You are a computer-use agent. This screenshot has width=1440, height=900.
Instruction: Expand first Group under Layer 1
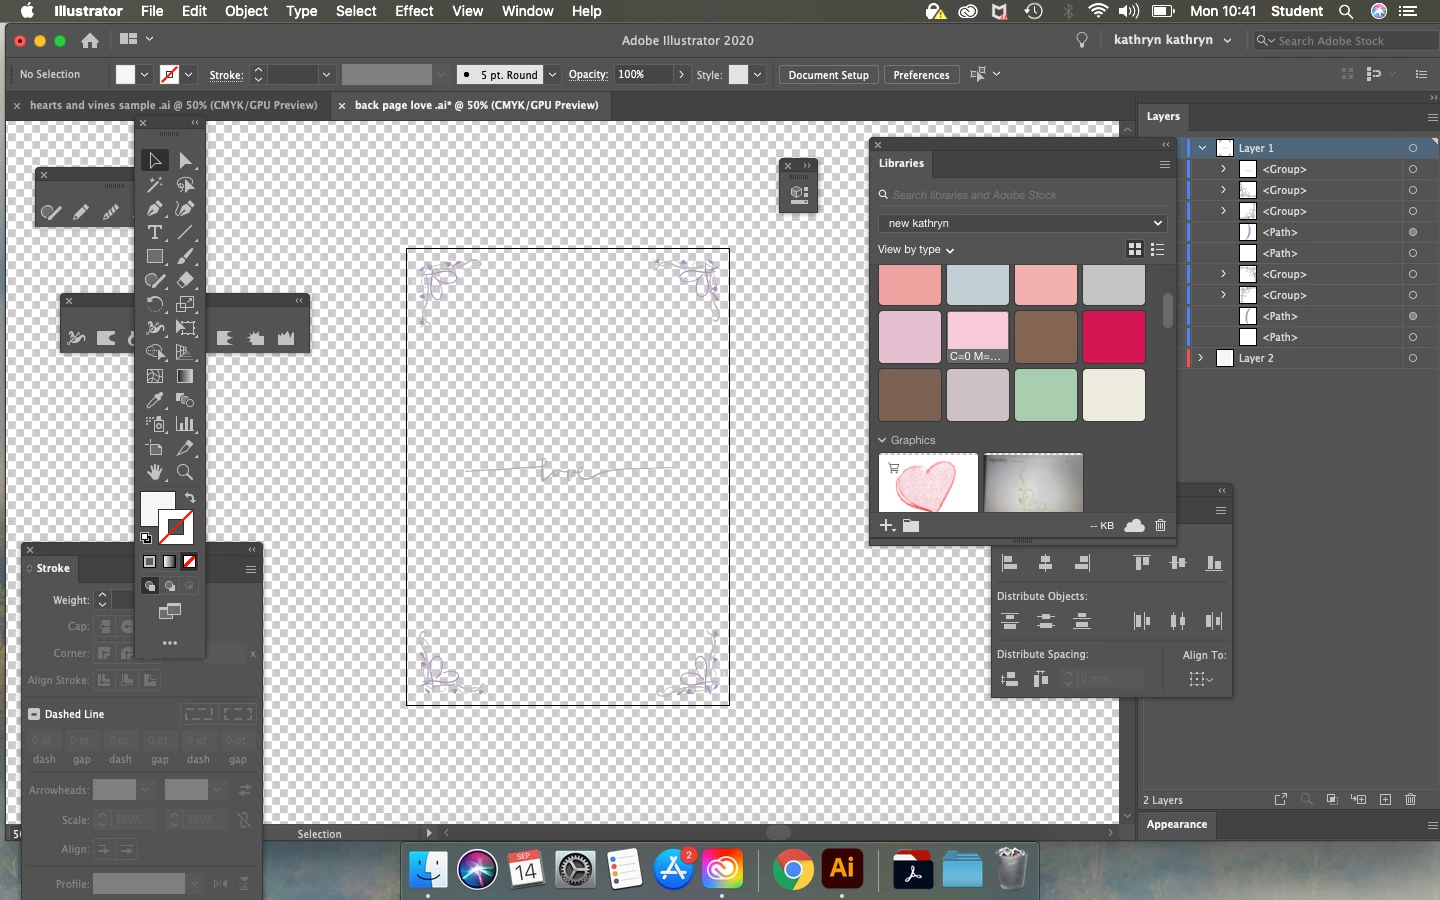1222,169
